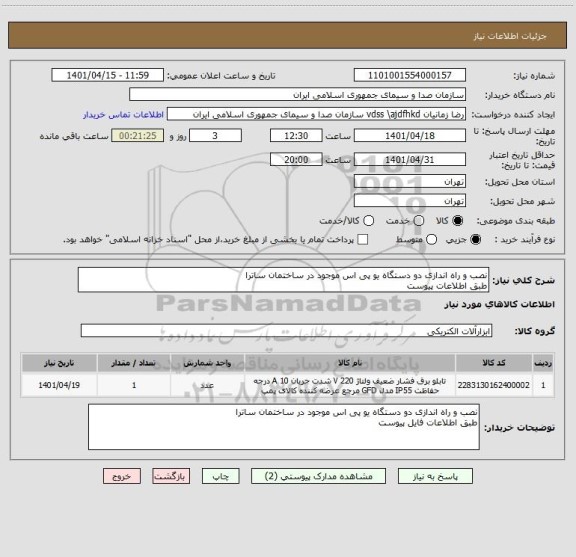
Task: Click the buyer organization name field
Action: point(298,95)
